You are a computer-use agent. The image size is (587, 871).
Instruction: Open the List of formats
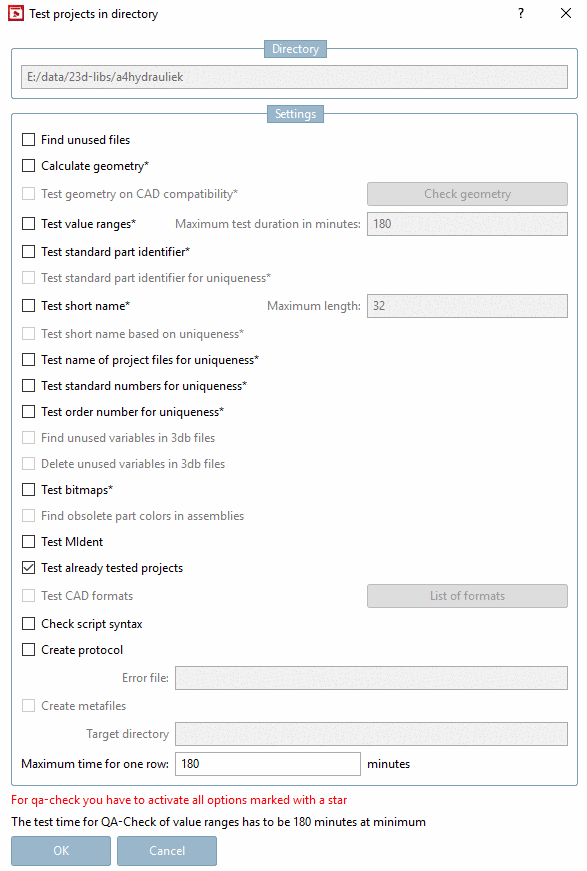[x=466, y=595]
